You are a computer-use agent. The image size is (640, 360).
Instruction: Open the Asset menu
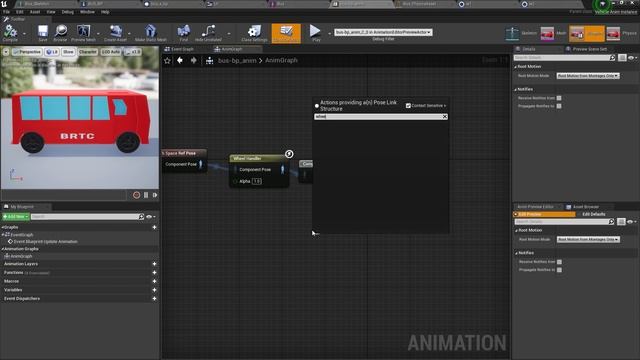[x=35, y=12]
